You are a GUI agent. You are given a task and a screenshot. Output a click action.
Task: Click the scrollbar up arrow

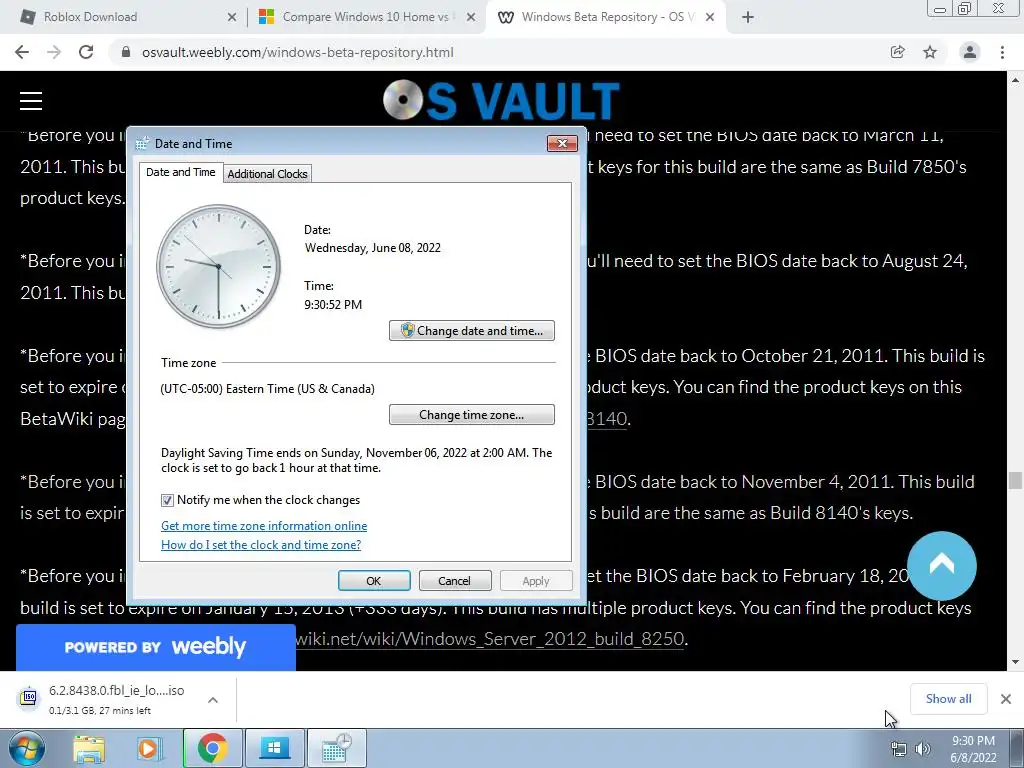1015,80
